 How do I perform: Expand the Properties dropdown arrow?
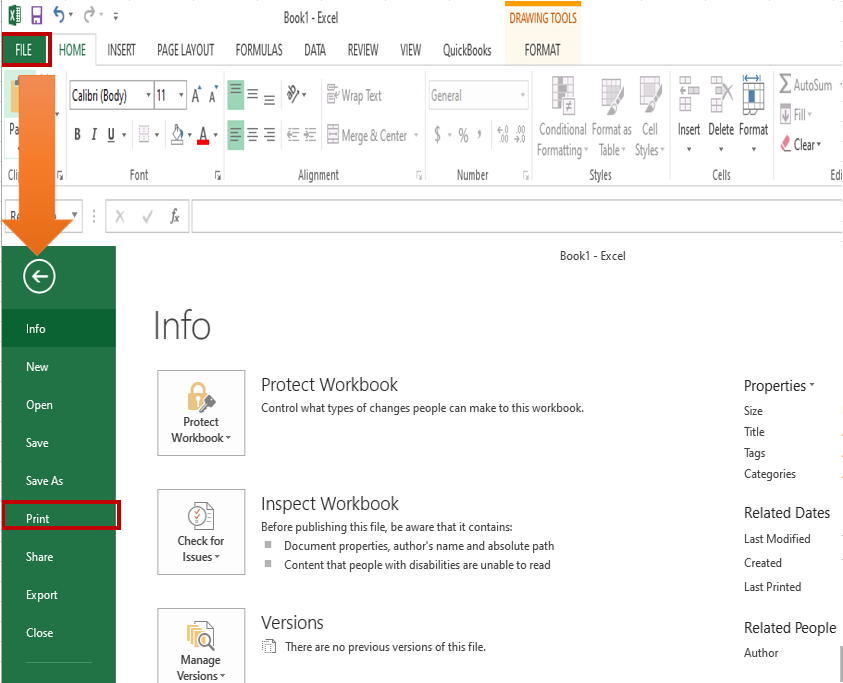coord(812,385)
